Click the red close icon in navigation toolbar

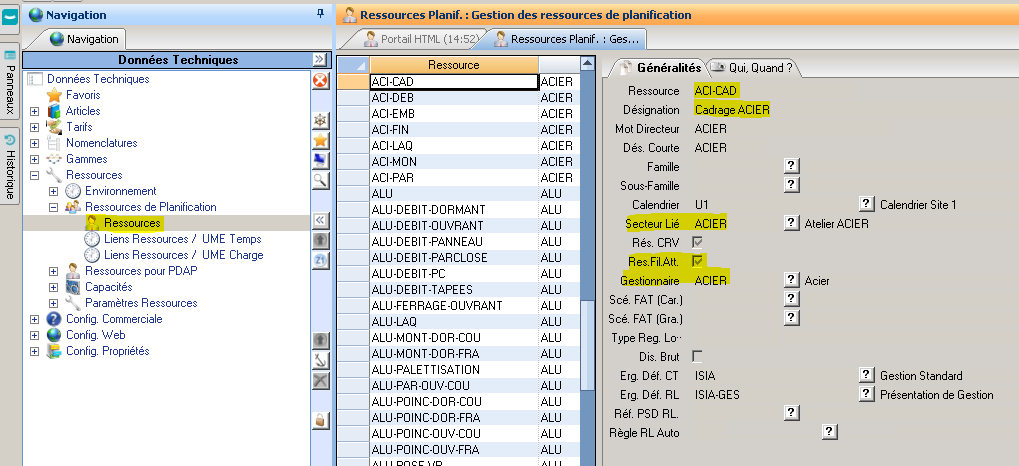click(x=320, y=81)
